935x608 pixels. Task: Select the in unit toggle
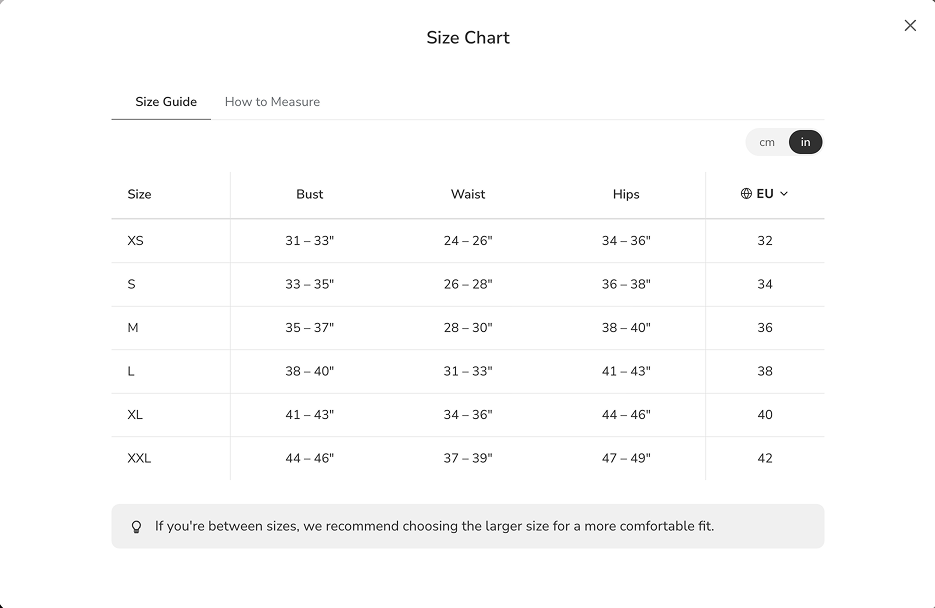pos(806,142)
